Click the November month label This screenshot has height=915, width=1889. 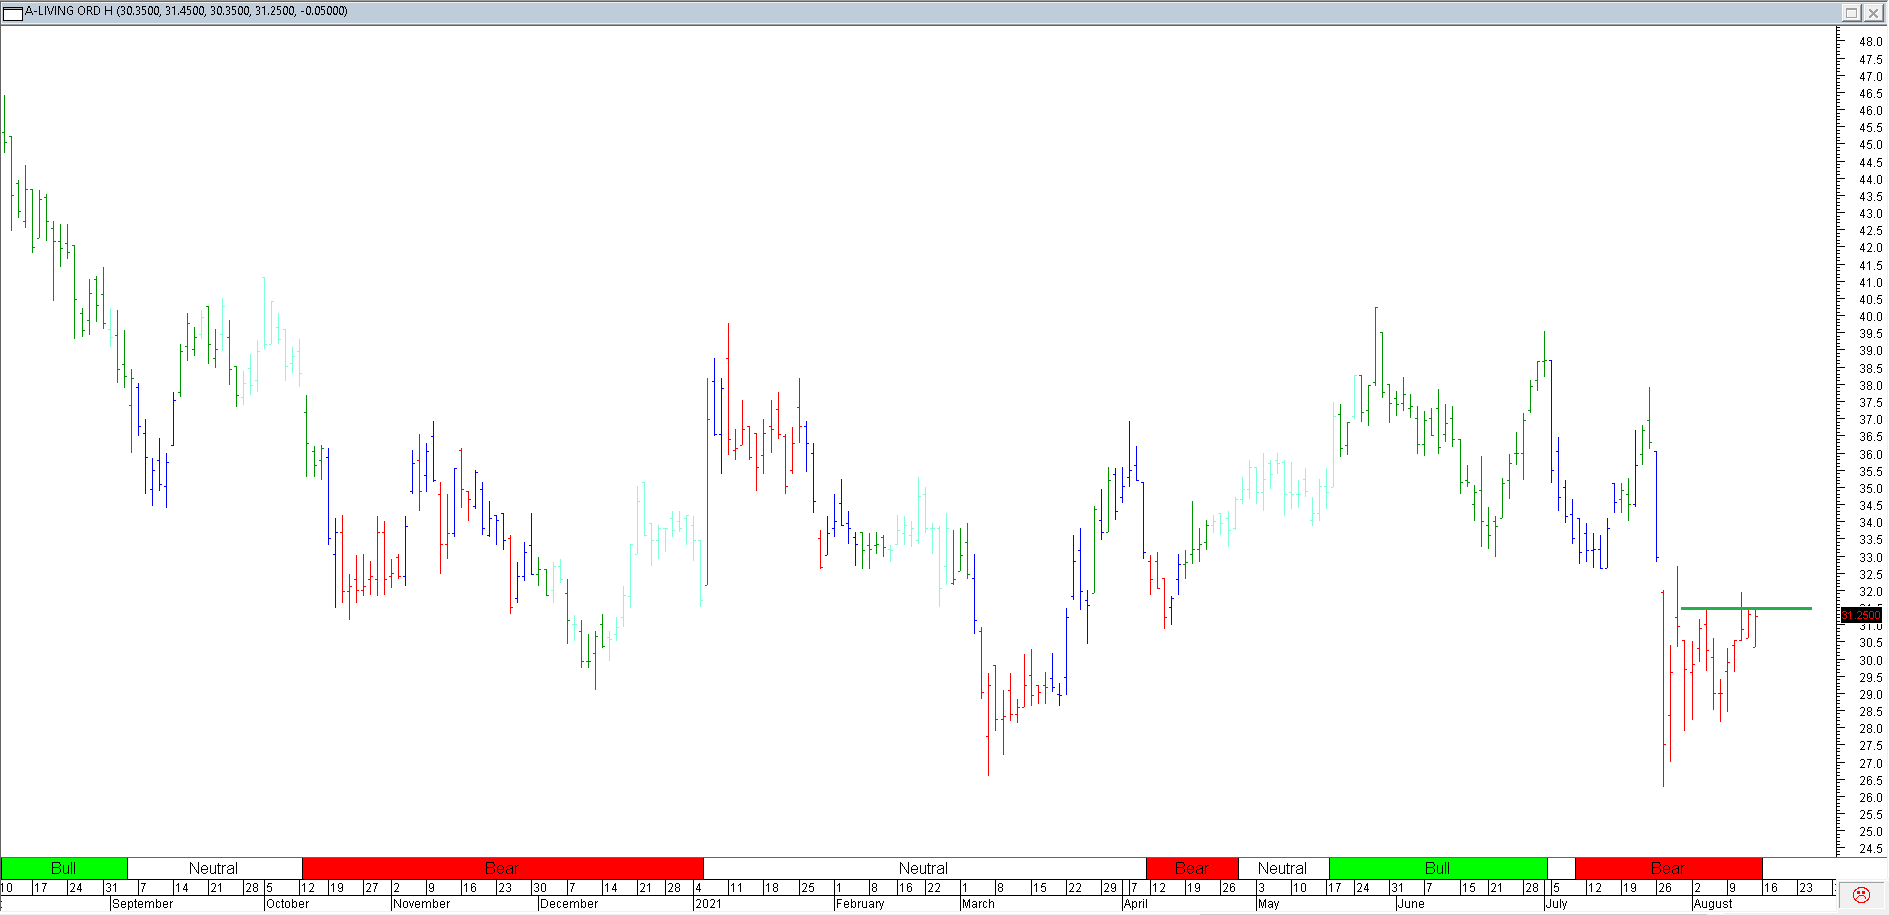tap(422, 904)
